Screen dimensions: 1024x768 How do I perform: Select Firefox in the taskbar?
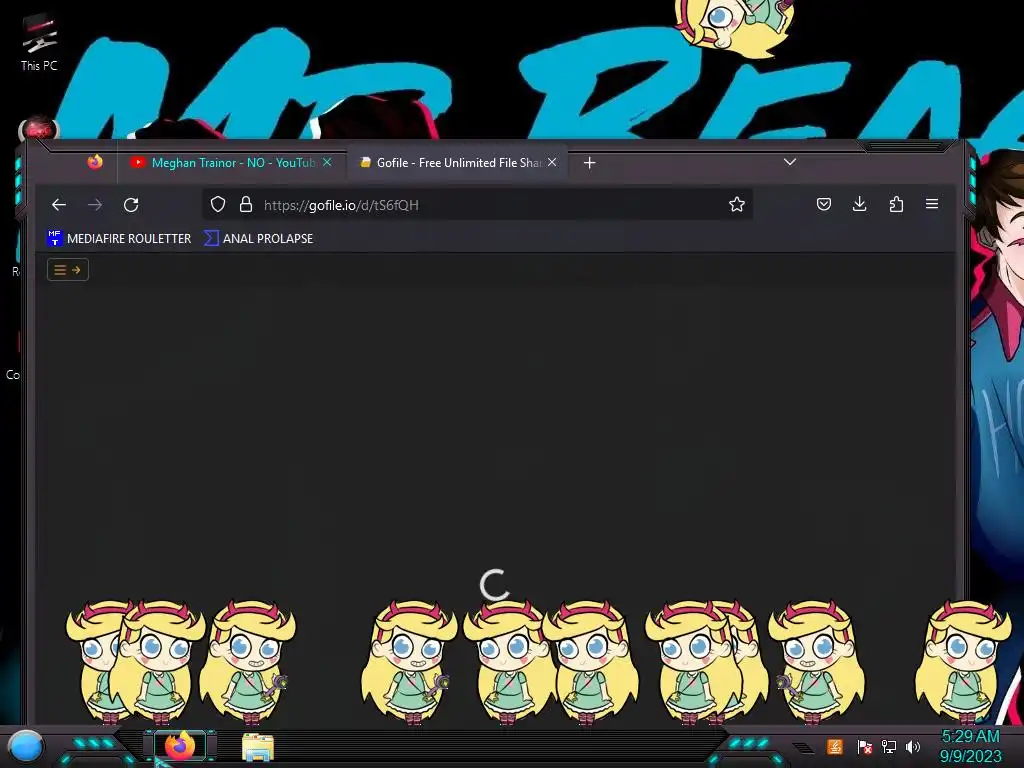pos(180,746)
